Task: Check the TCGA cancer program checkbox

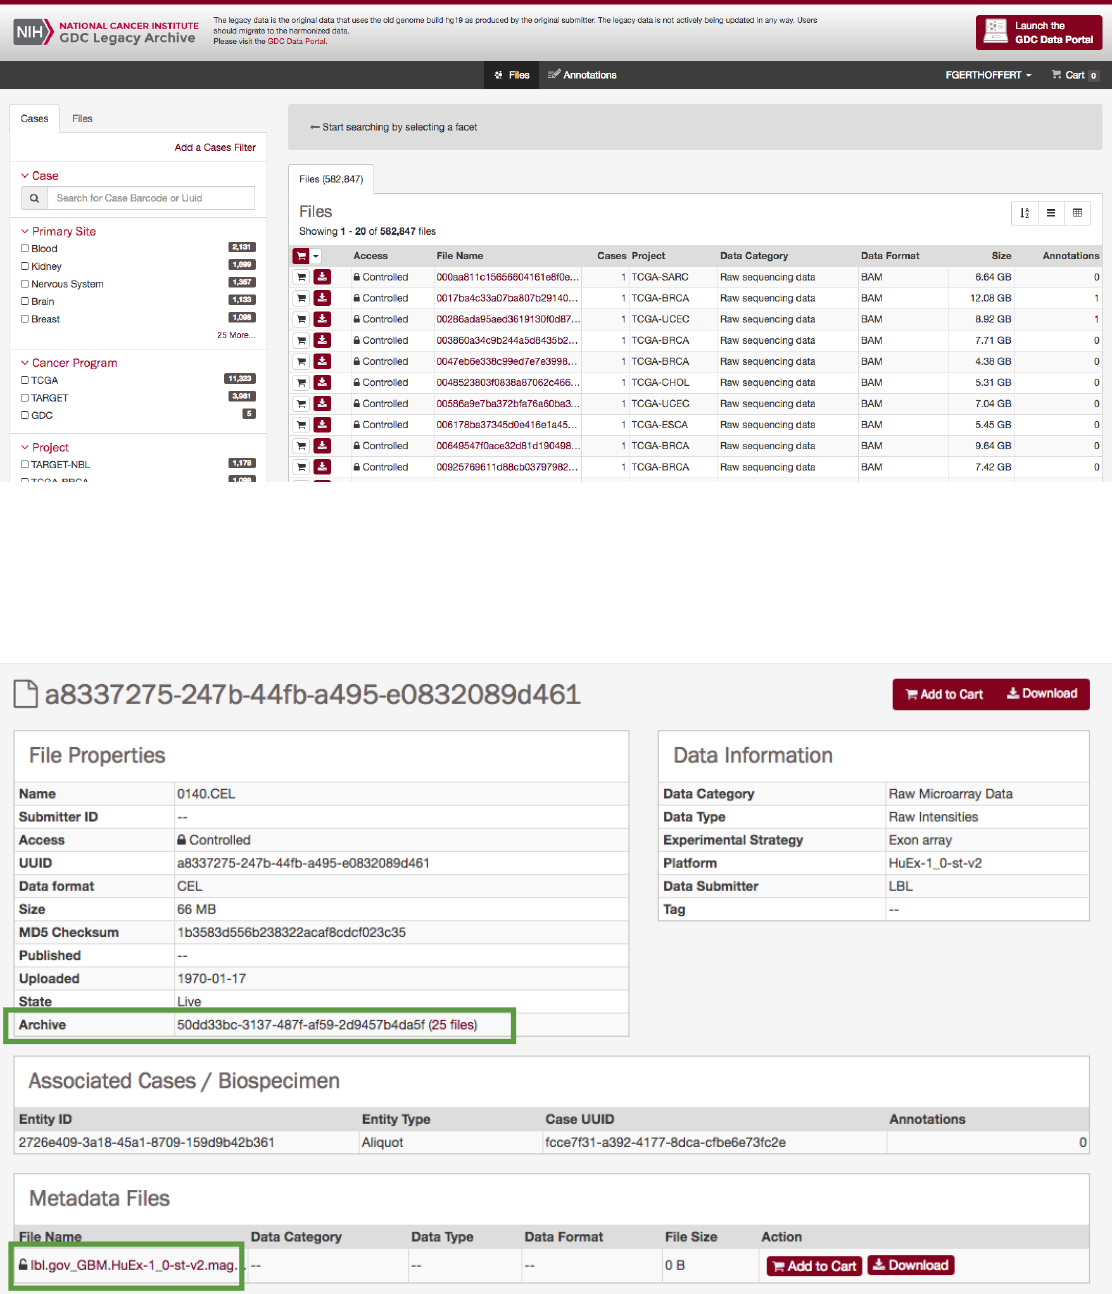Action: coord(25,380)
